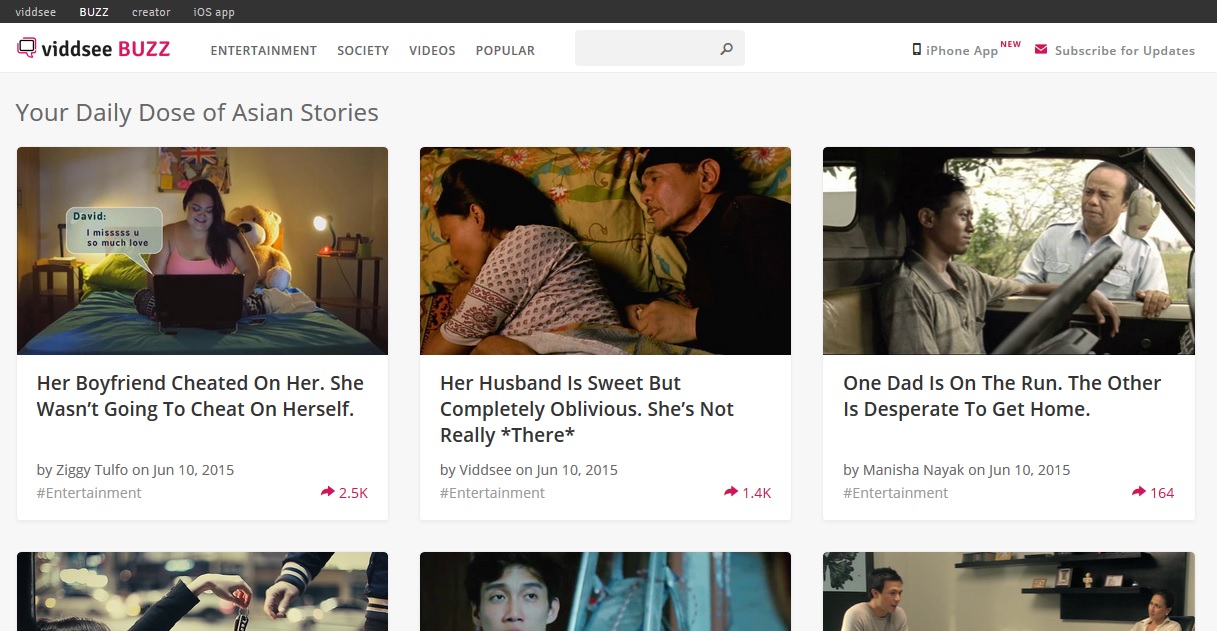This screenshot has width=1217, height=631.
Task: Open the thumbnail of the two dads in the truck
Action: [1008, 251]
